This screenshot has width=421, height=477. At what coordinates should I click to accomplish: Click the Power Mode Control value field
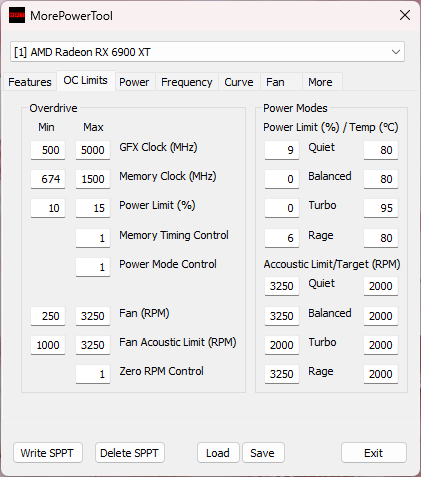[x=93, y=267]
